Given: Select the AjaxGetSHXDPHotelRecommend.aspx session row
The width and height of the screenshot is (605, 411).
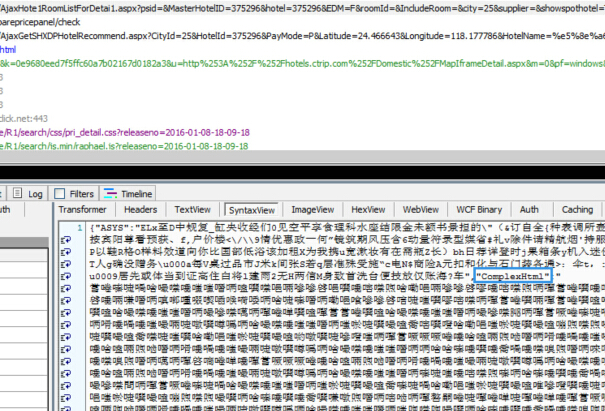Looking at the screenshot, I should 302,36.
